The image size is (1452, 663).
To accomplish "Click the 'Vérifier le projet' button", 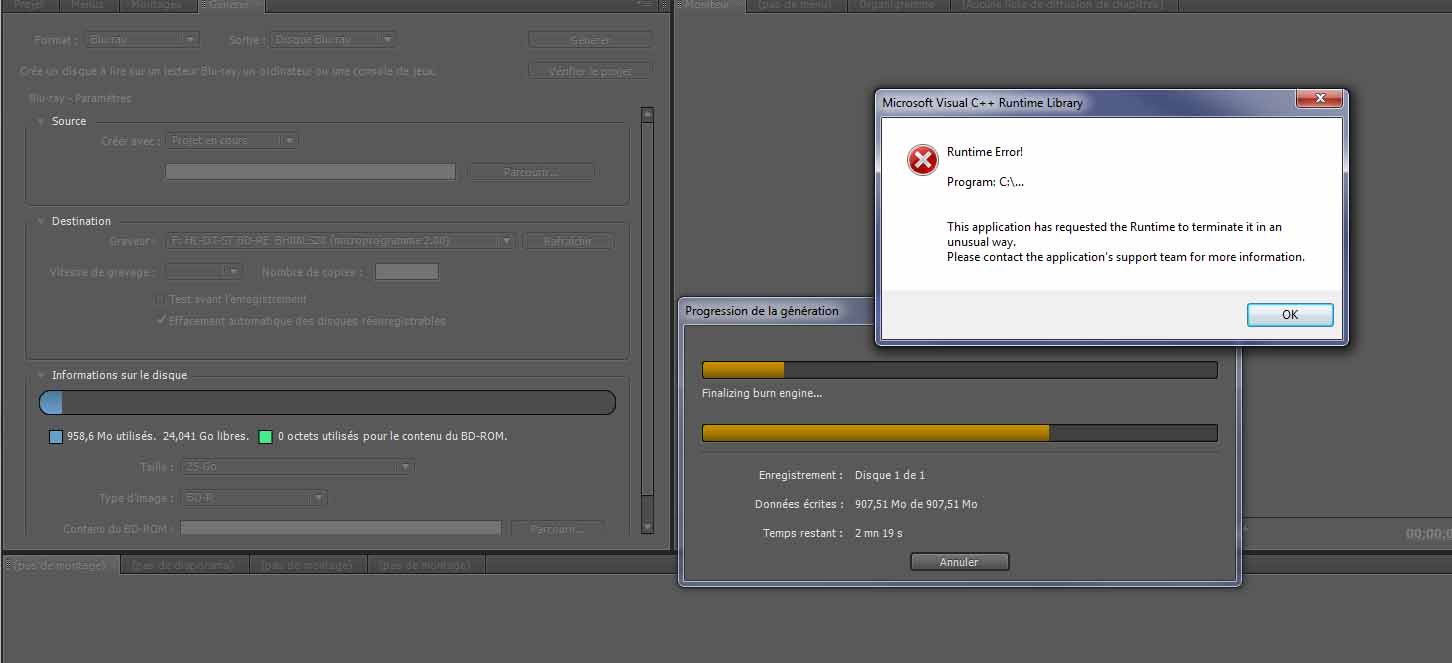I will (x=590, y=71).
